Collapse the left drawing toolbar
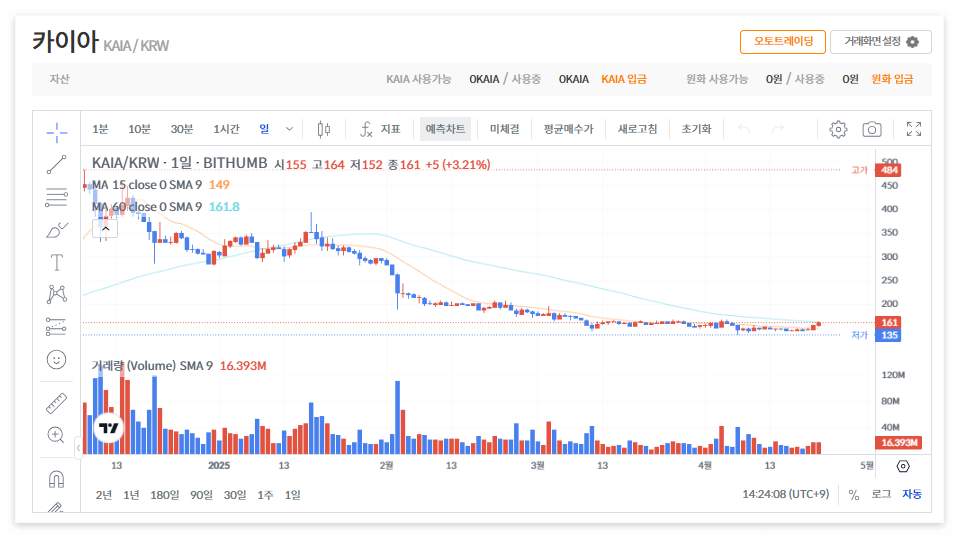 tap(78, 448)
